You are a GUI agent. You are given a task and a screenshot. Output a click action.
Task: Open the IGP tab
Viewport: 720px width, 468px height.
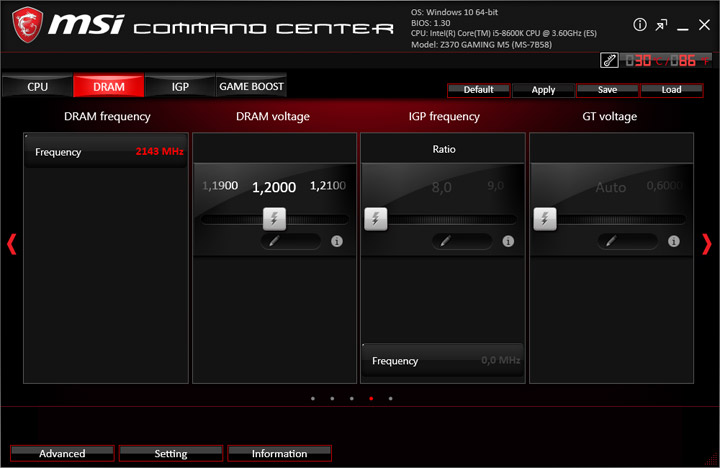(180, 86)
